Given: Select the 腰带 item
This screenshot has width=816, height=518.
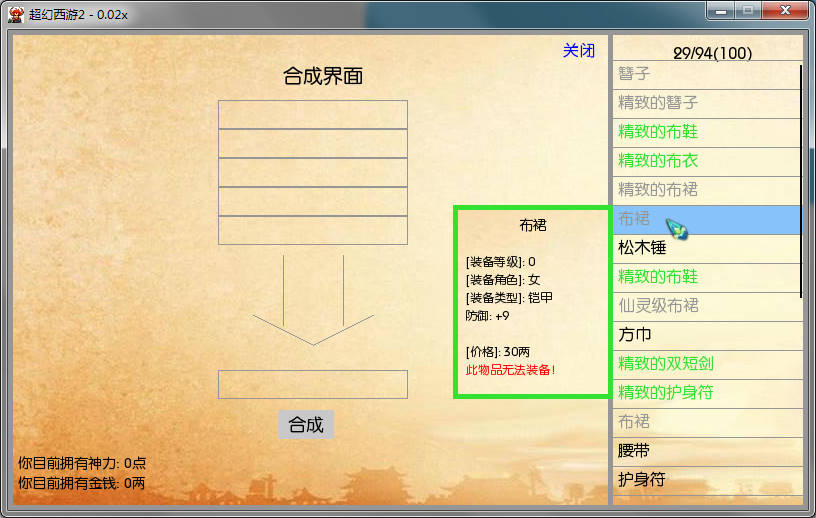Looking at the screenshot, I should (x=707, y=452).
